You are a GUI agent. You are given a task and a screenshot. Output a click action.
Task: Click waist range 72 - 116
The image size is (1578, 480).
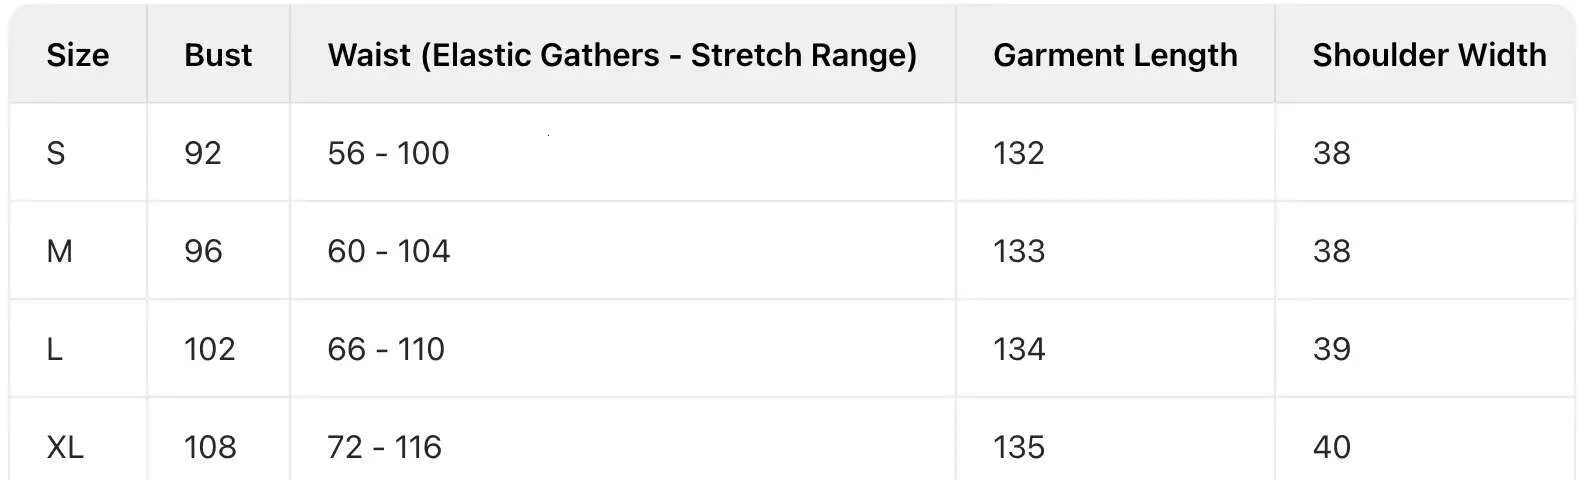[385, 447]
